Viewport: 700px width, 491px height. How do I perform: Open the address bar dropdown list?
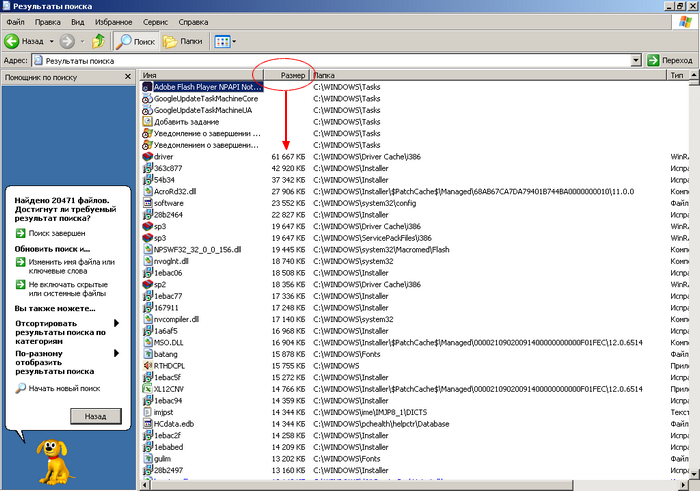pyautogui.click(x=635, y=60)
